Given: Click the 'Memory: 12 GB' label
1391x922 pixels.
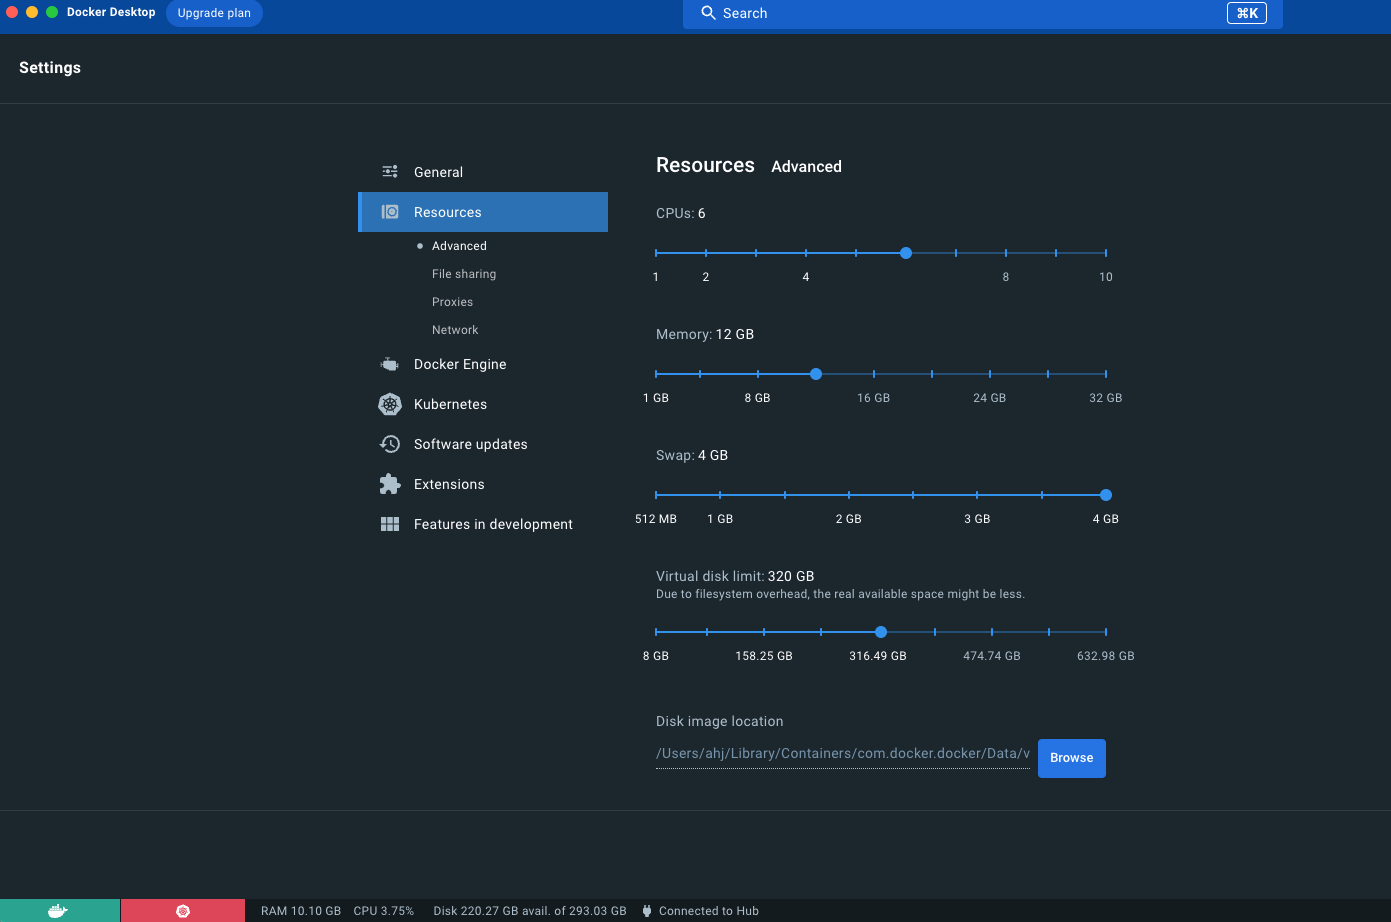Looking at the screenshot, I should 705,334.
